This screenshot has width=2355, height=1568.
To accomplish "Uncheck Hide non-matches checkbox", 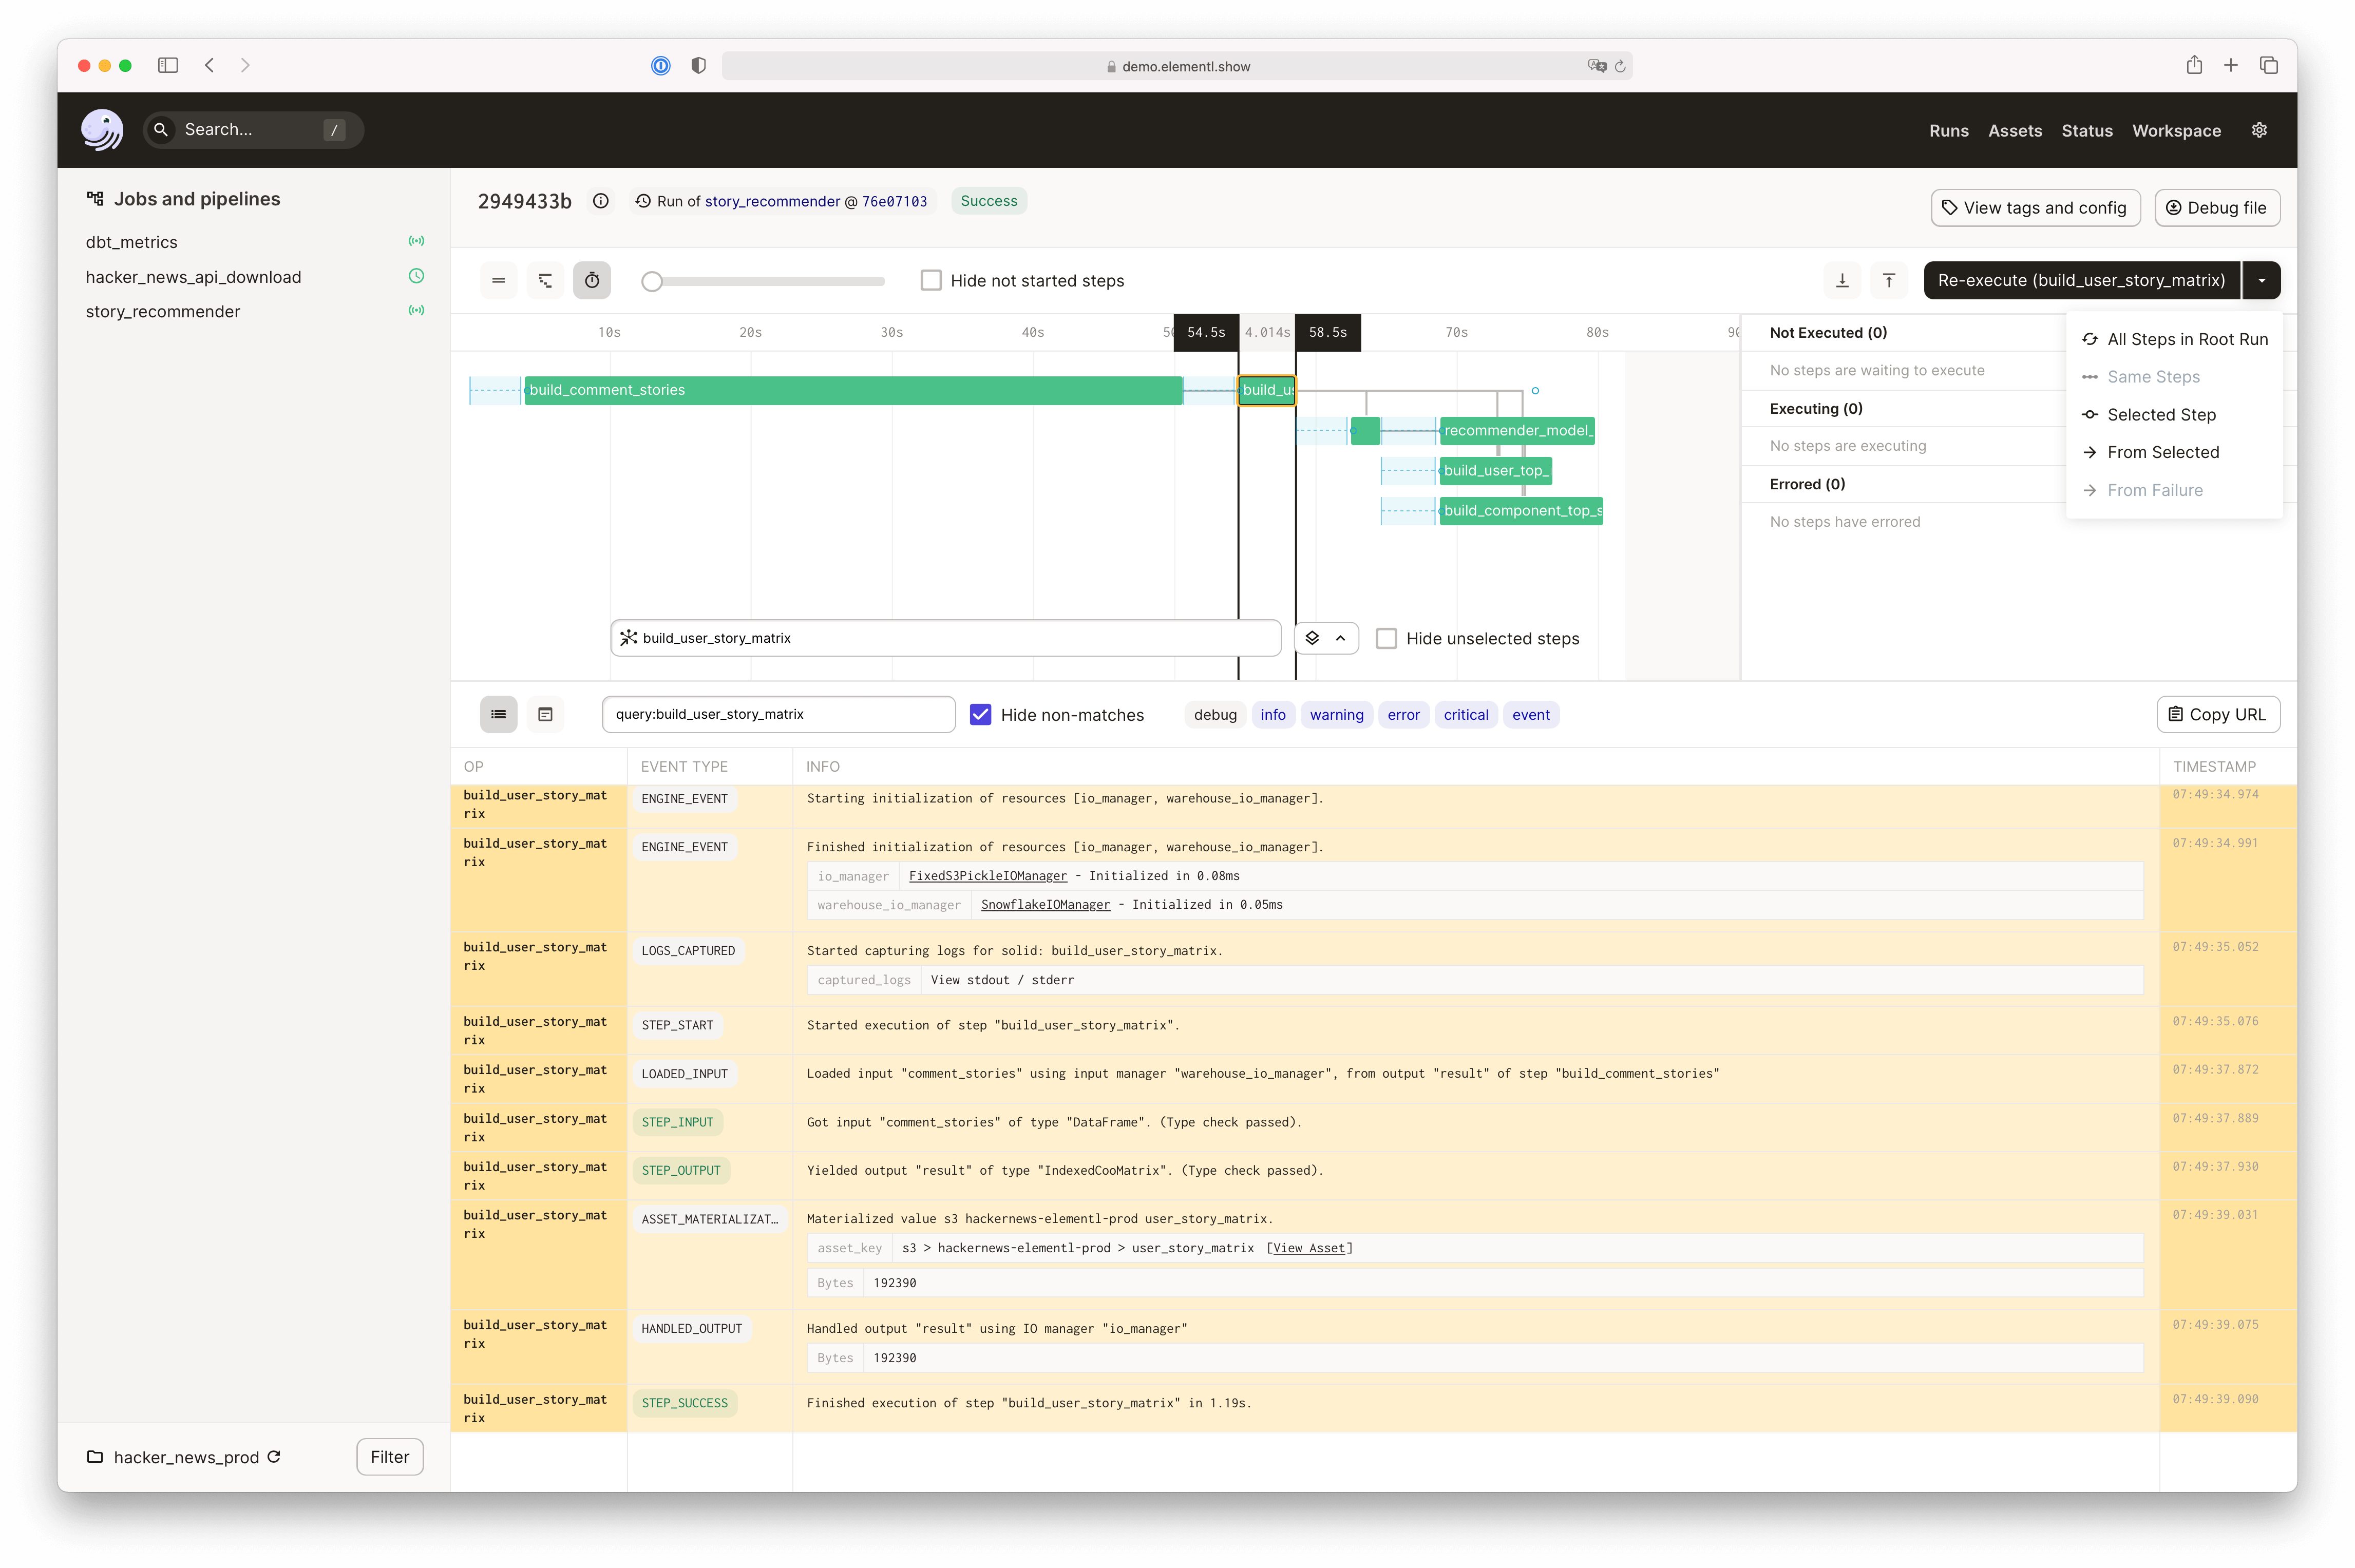I will coord(980,714).
